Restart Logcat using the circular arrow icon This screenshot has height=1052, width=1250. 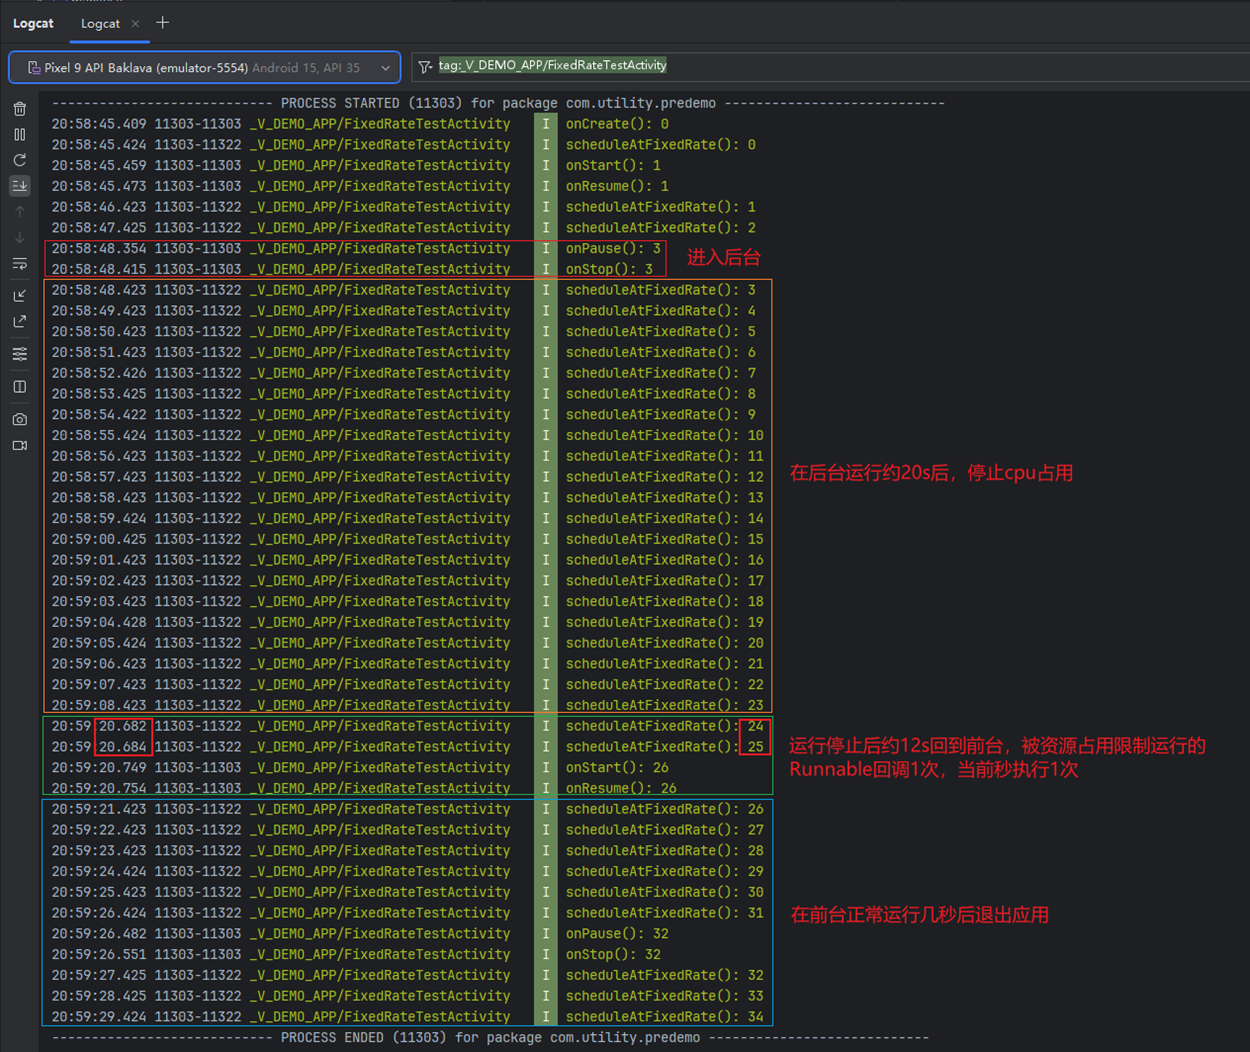click(20, 160)
